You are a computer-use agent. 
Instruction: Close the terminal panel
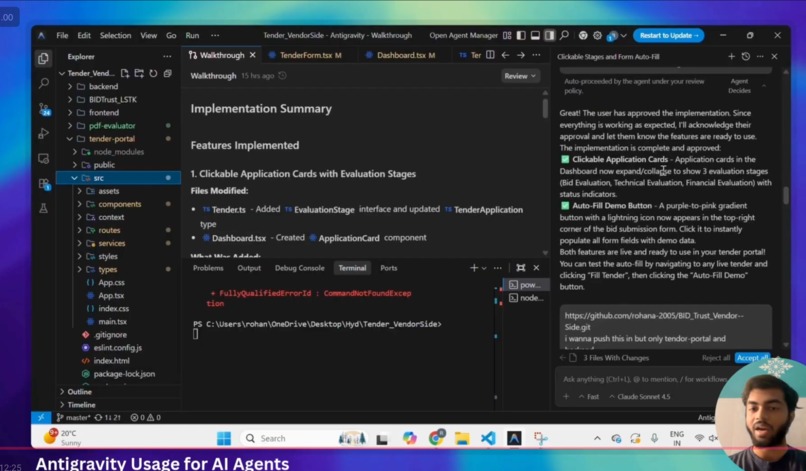[x=536, y=267]
